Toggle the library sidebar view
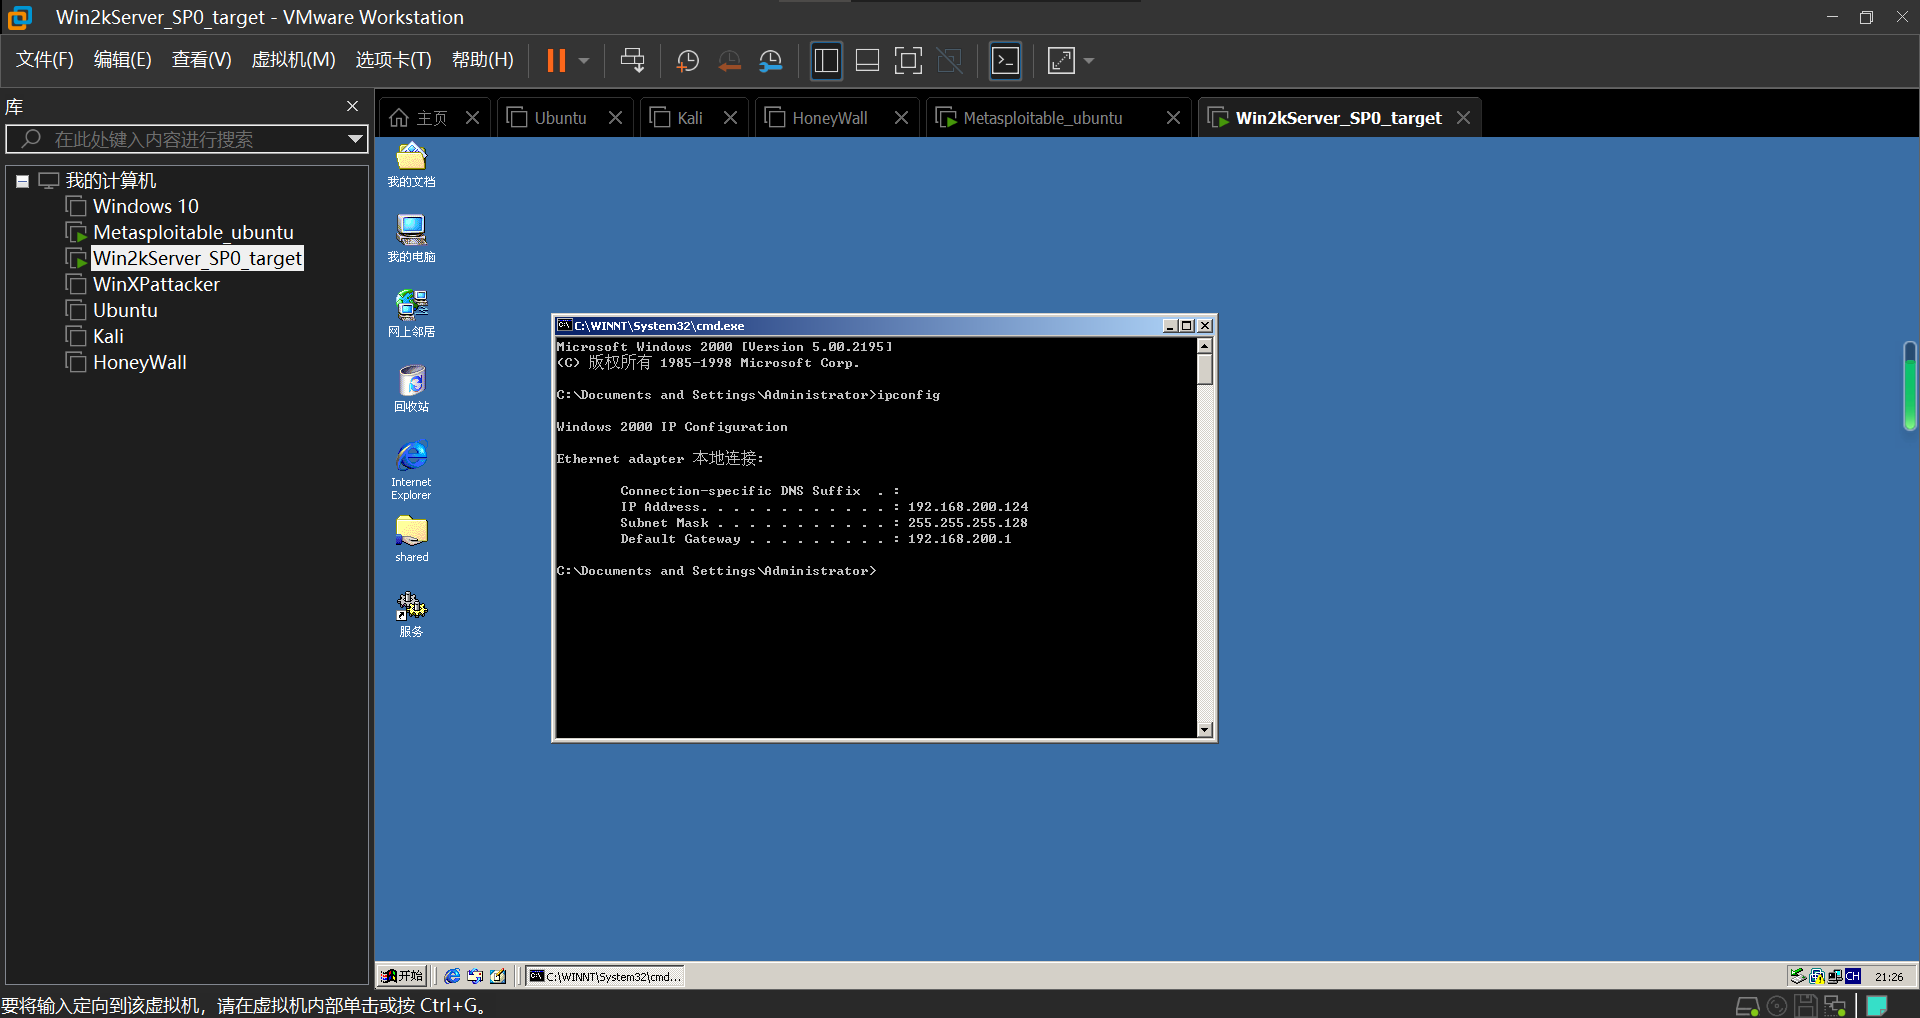Image resolution: width=1920 pixels, height=1018 pixels. (x=826, y=61)
